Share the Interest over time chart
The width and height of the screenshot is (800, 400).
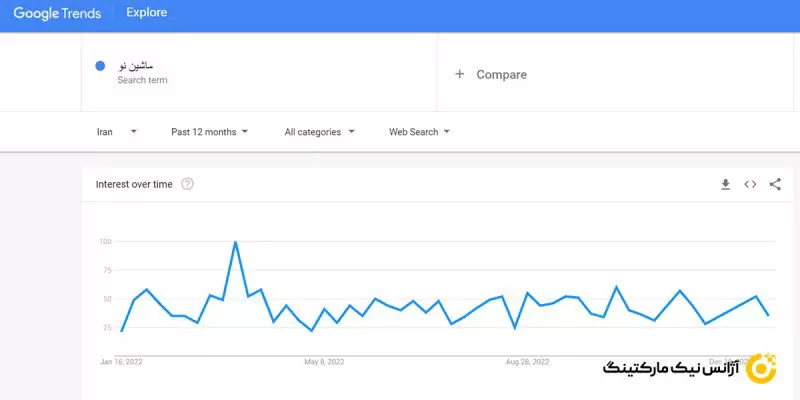pyautogui.click(x=775, y=184)
